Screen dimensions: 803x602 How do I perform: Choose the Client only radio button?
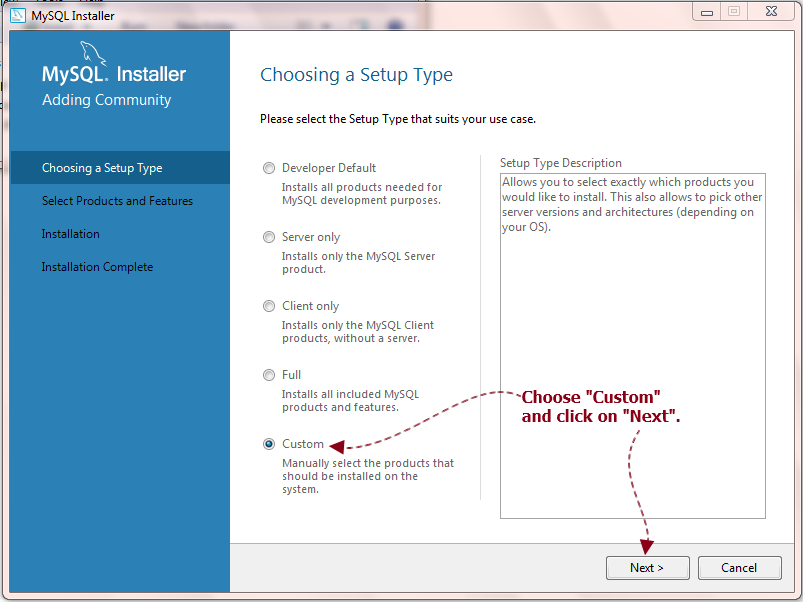coord(269,306)
